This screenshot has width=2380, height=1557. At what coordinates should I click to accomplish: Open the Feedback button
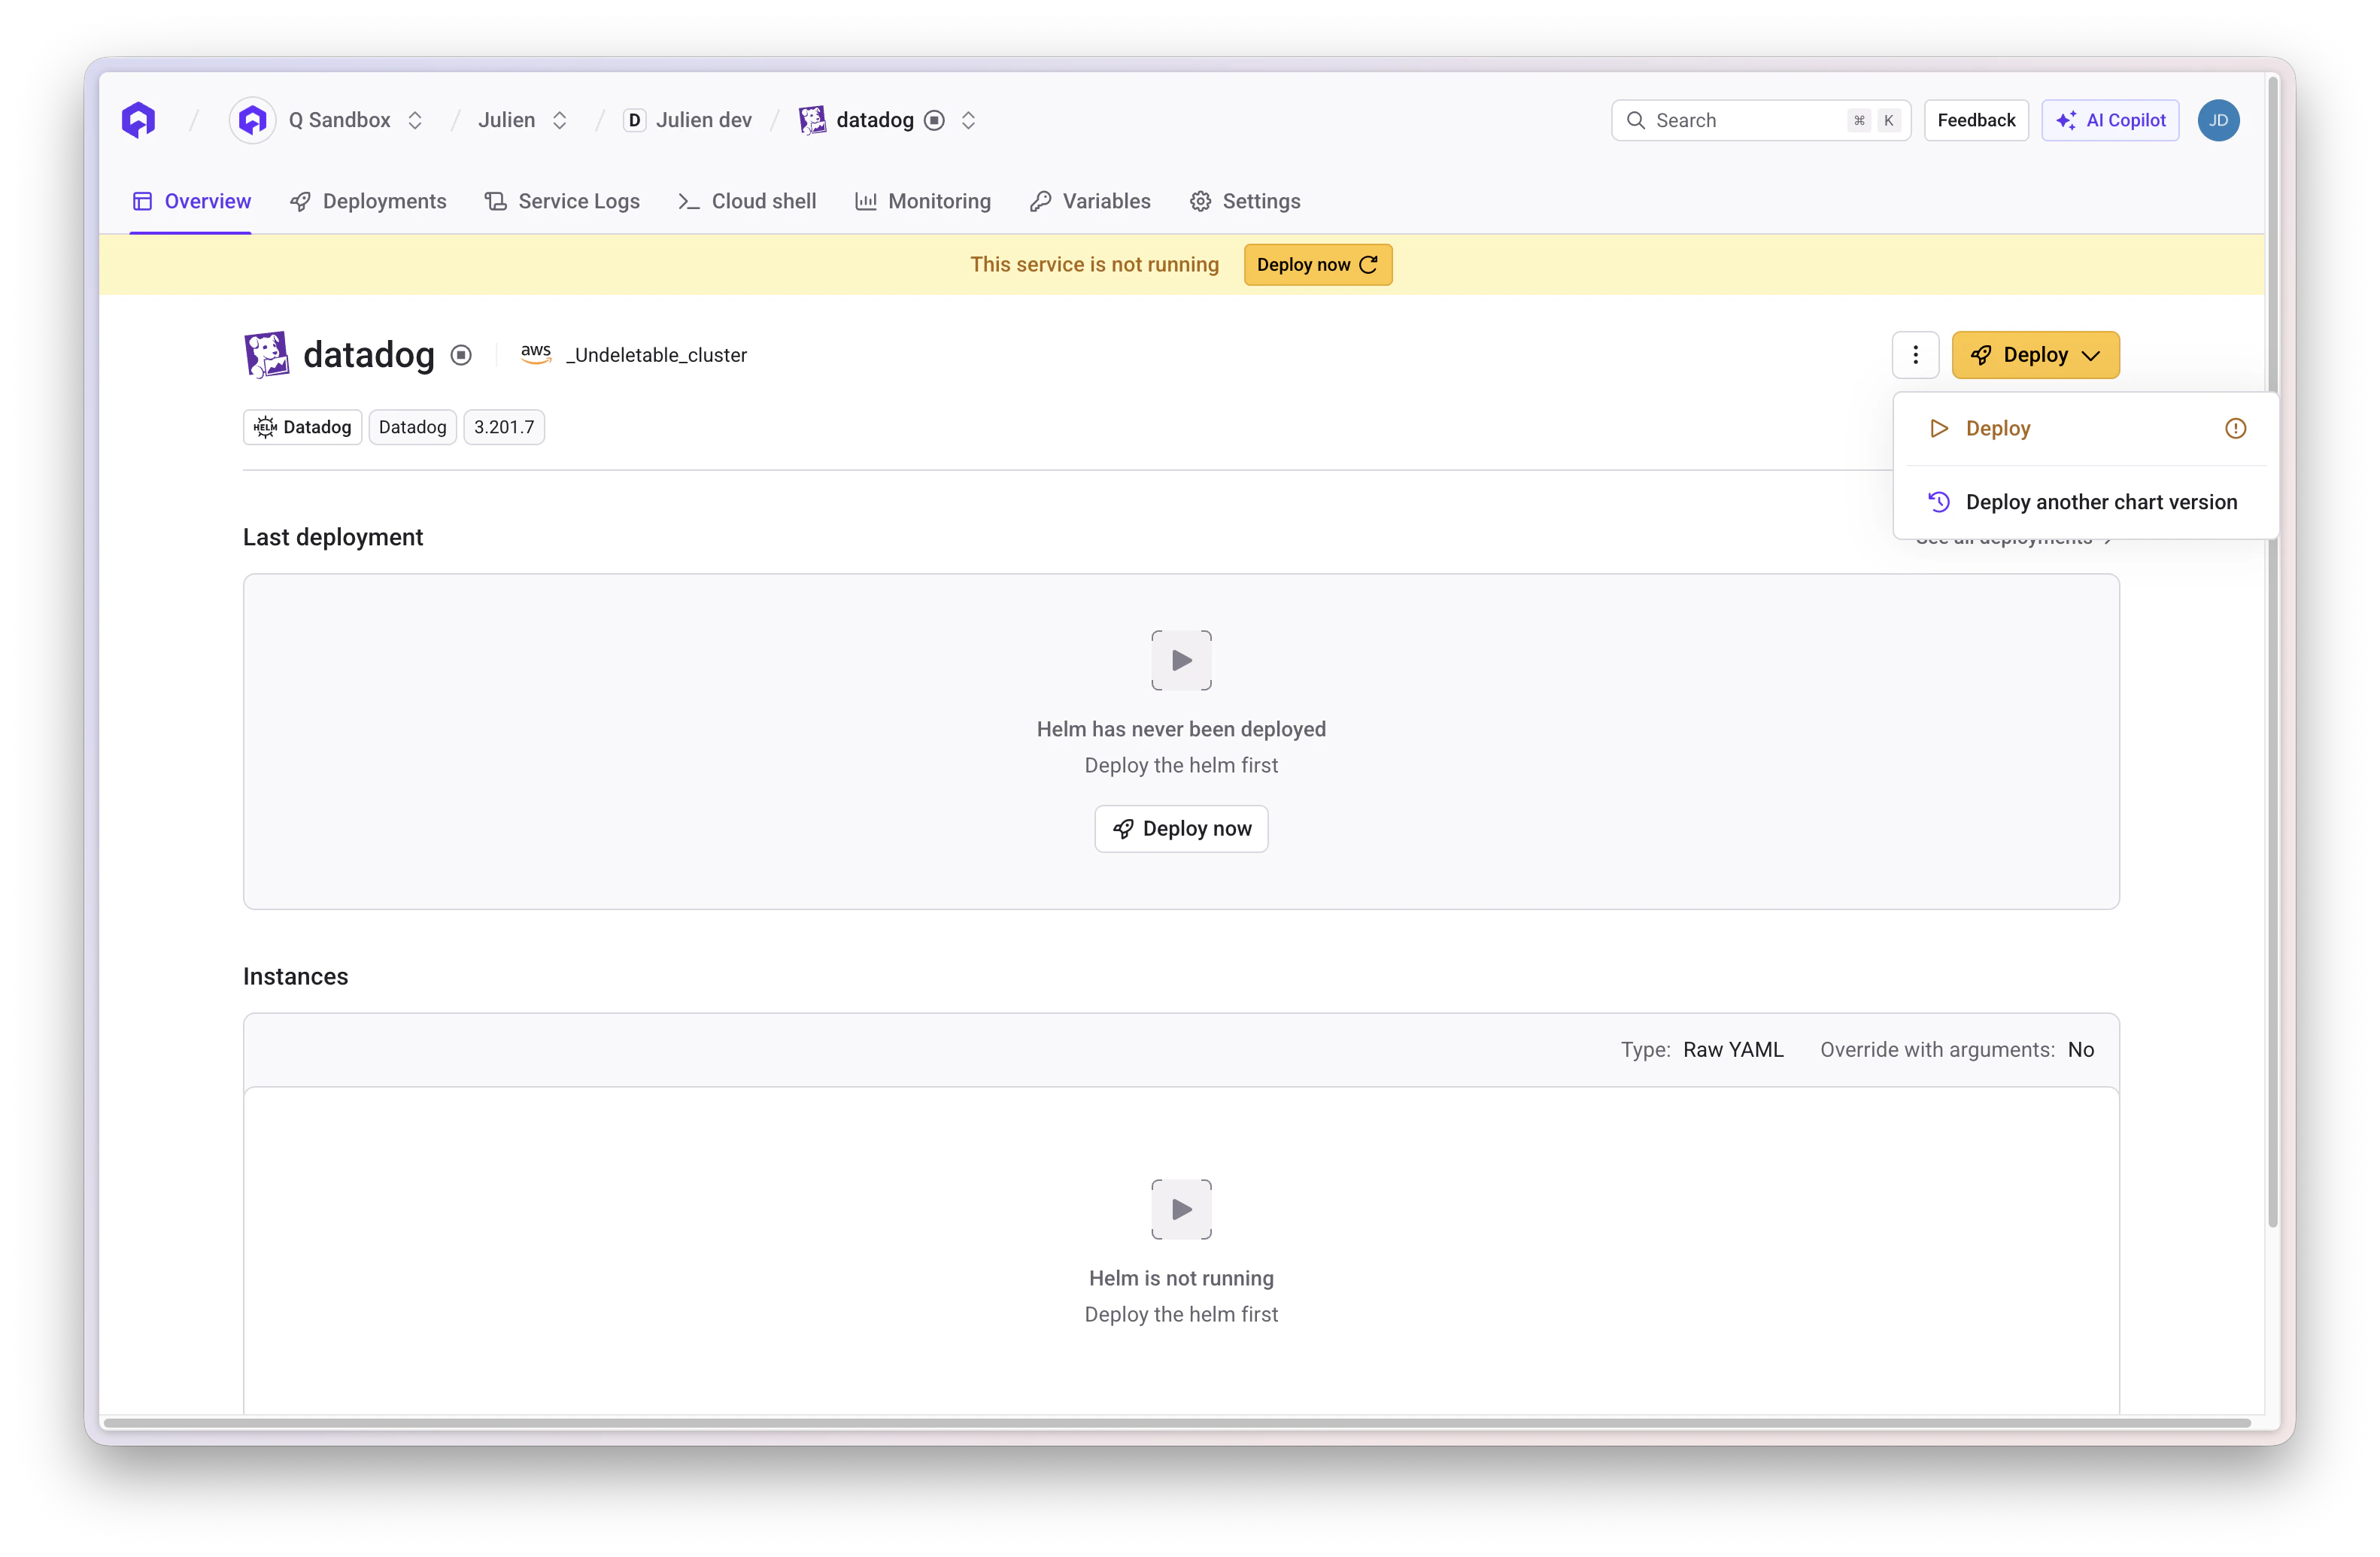tap(1976, 120)
